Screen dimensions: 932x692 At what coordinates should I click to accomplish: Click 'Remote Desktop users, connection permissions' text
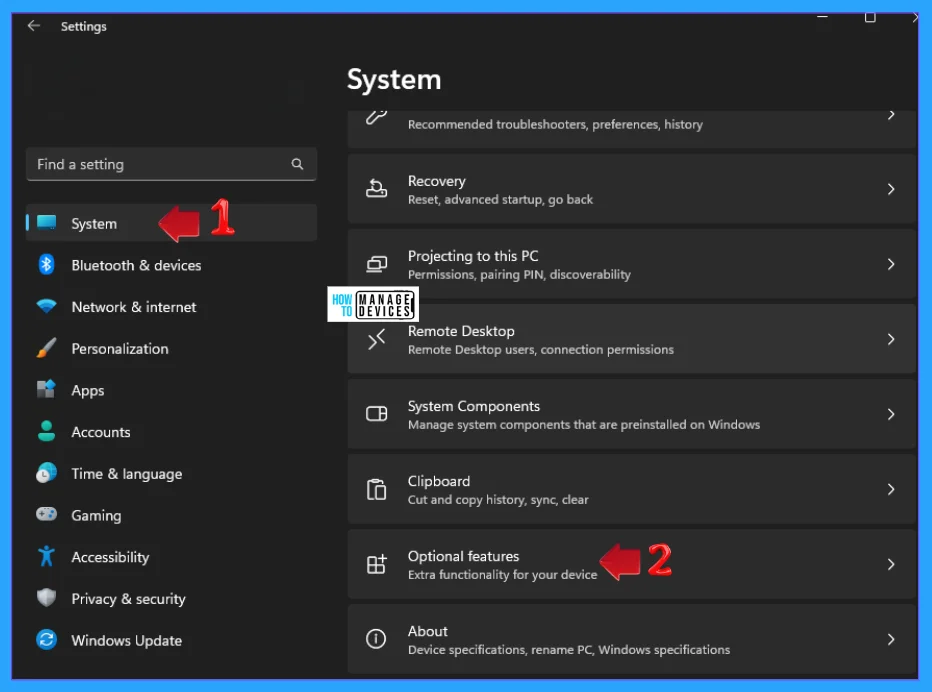(x=540, y=350)
